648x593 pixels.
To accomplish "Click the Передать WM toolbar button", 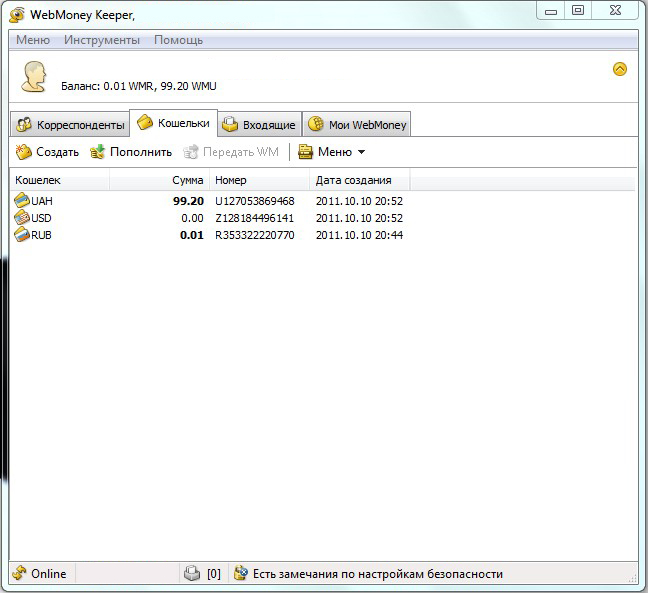I will [x=231, y=152].
